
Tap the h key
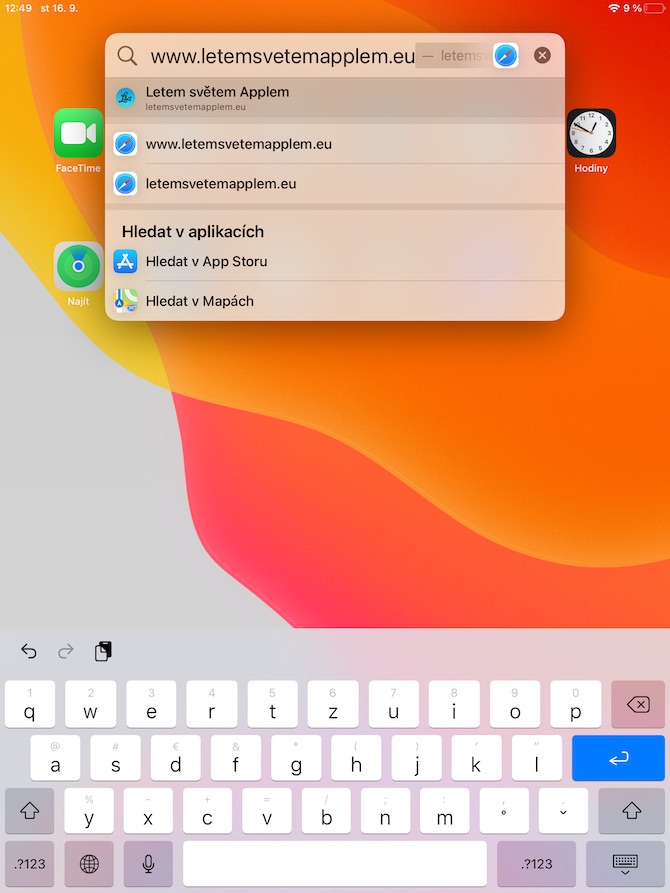coord(356,758)
